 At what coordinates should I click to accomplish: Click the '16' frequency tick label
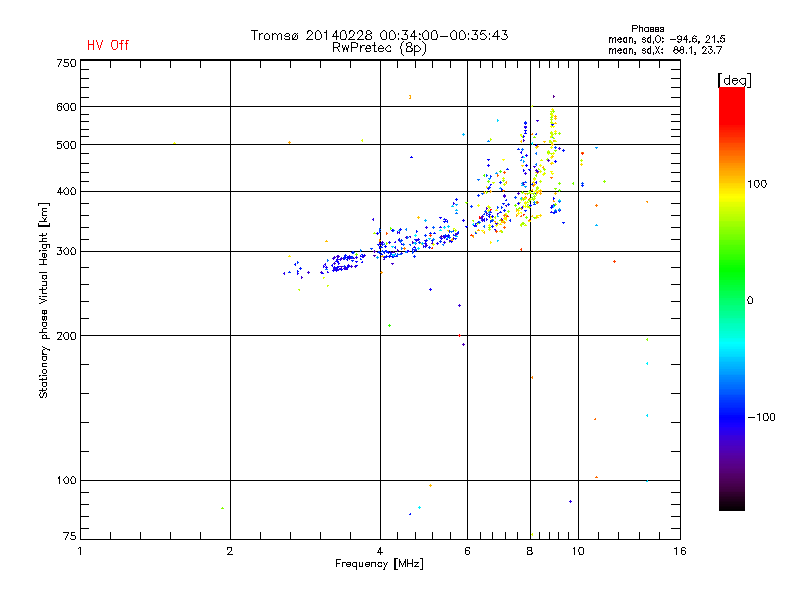tap(680, 551)
